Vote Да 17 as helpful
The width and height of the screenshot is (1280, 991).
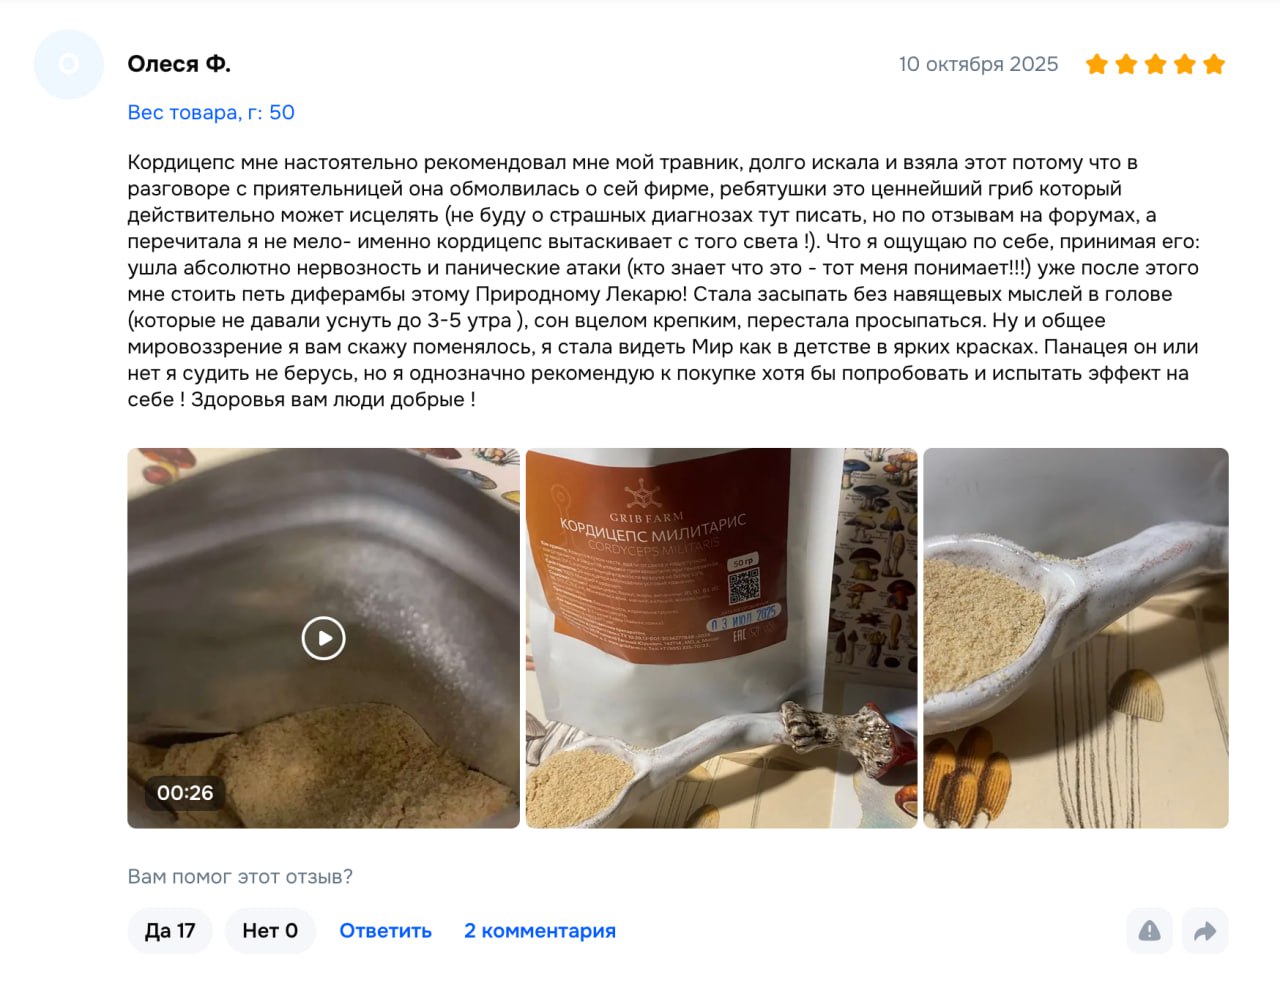click(x=170, y=931)
